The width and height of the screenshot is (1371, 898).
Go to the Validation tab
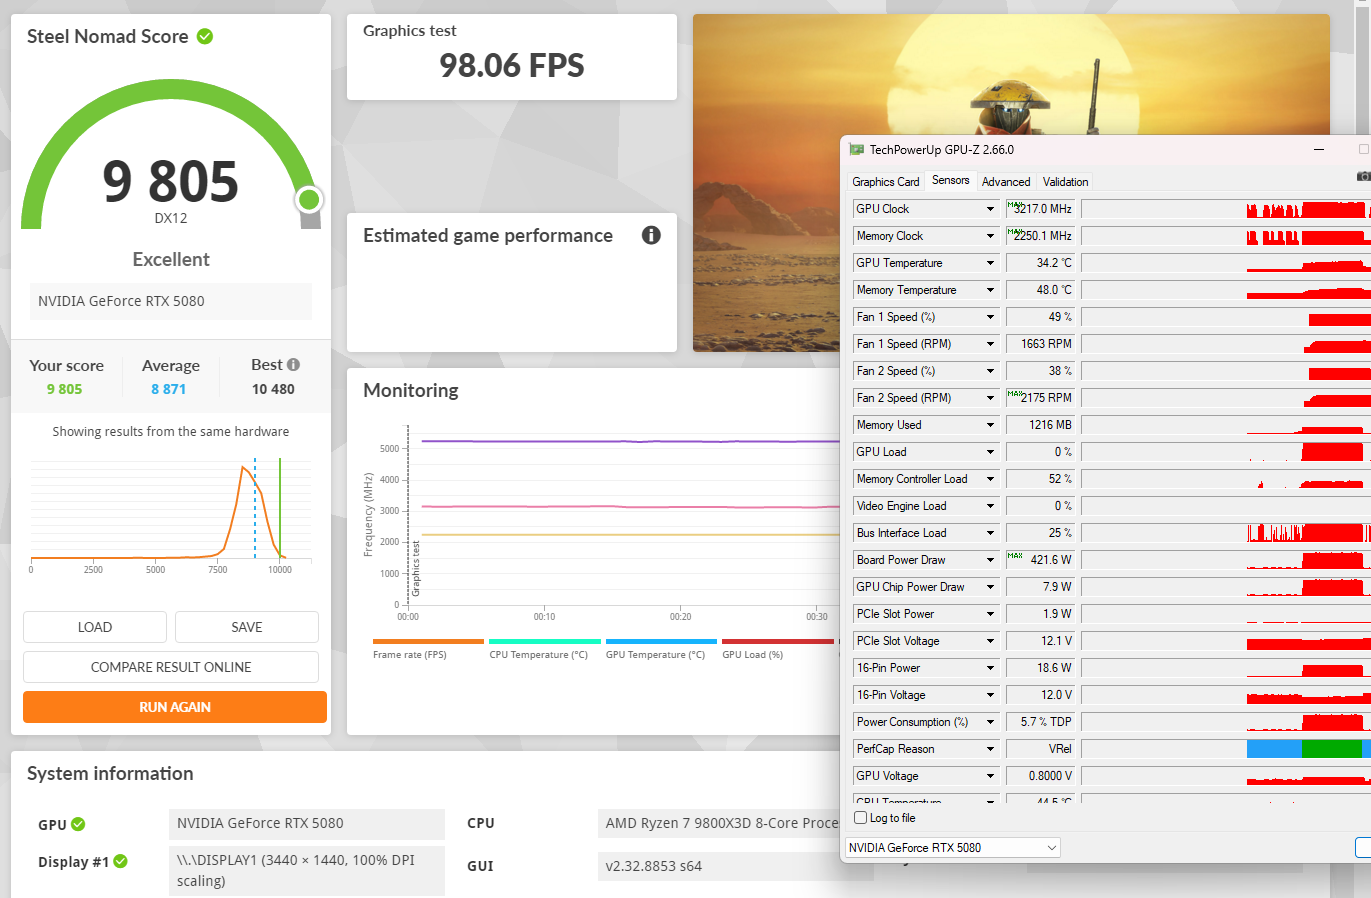pos(1065,182)
